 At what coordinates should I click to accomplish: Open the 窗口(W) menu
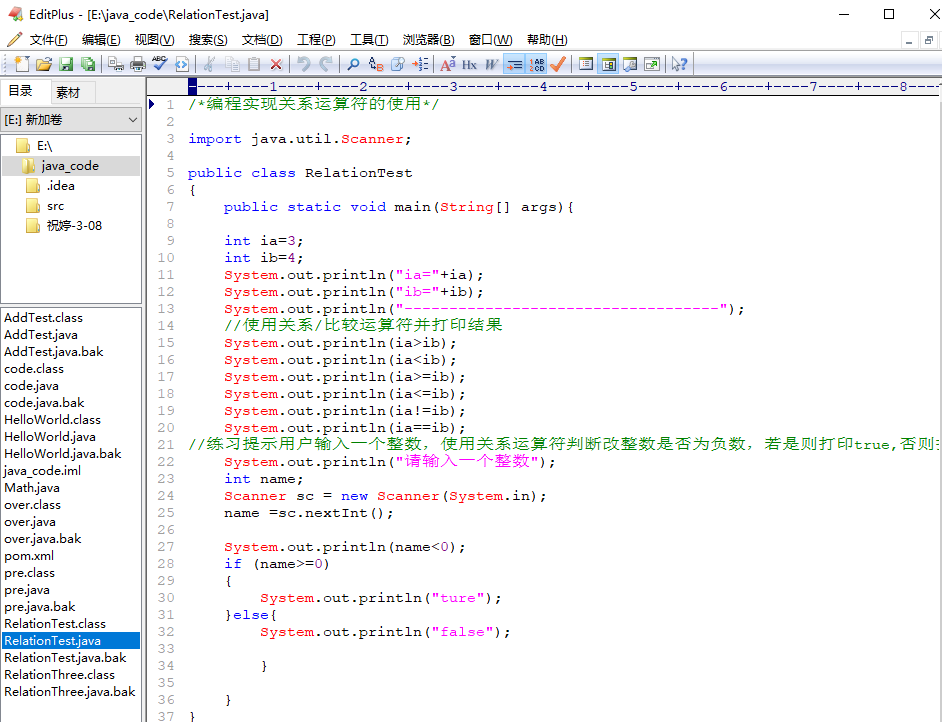[490, 40]
